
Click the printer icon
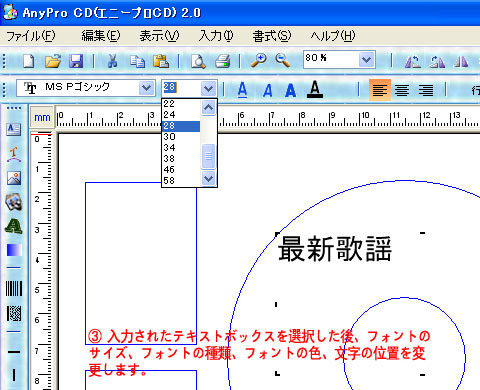click(222, 61)
